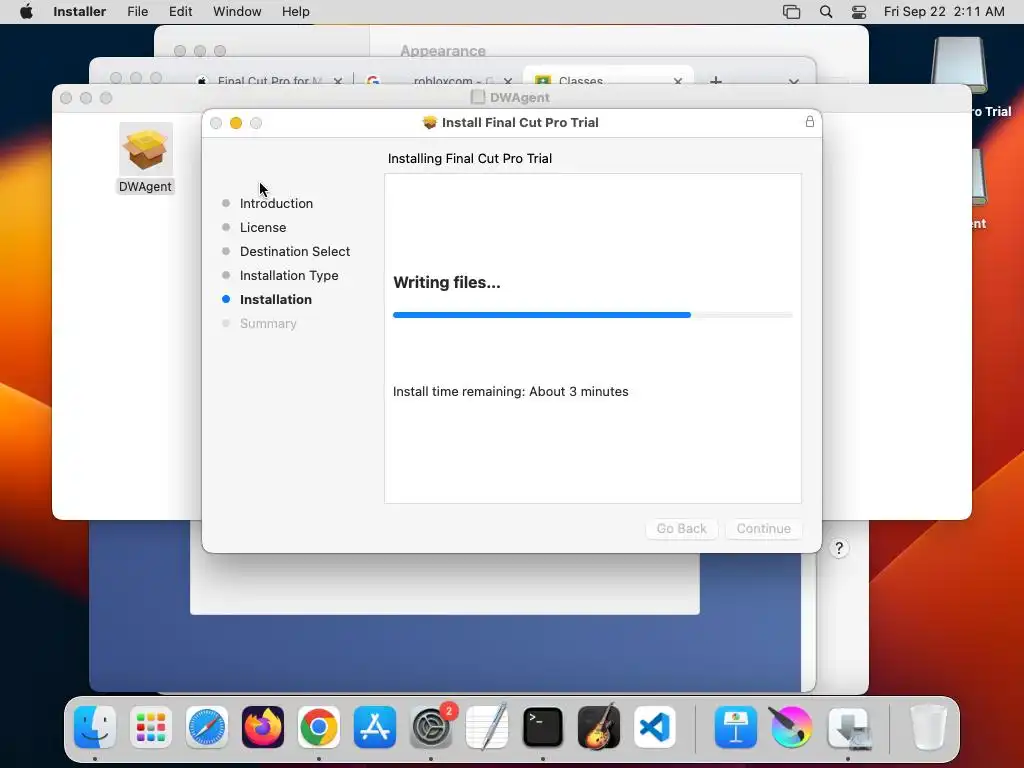The image size is (1024, 768).
Task: Click the Appearance title in the Settings window
Action: (443, 51)
